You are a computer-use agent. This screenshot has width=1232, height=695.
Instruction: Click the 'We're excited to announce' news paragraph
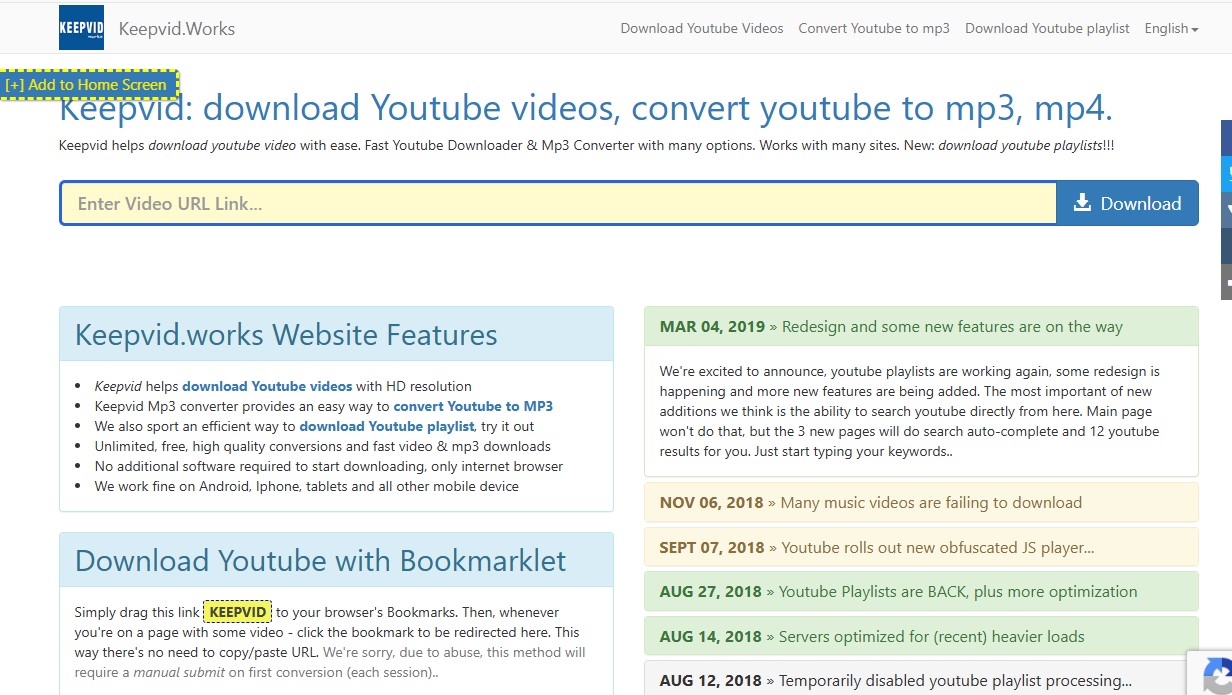pos(910,411)
